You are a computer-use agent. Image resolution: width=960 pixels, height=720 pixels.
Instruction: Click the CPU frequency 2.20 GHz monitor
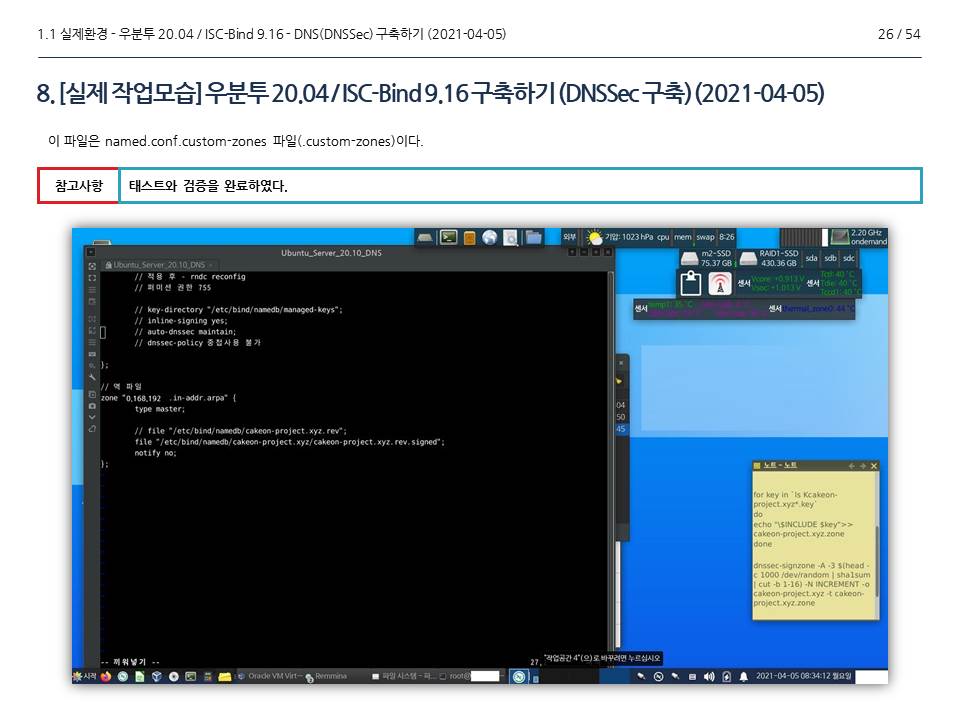click(x=858, y=237)
